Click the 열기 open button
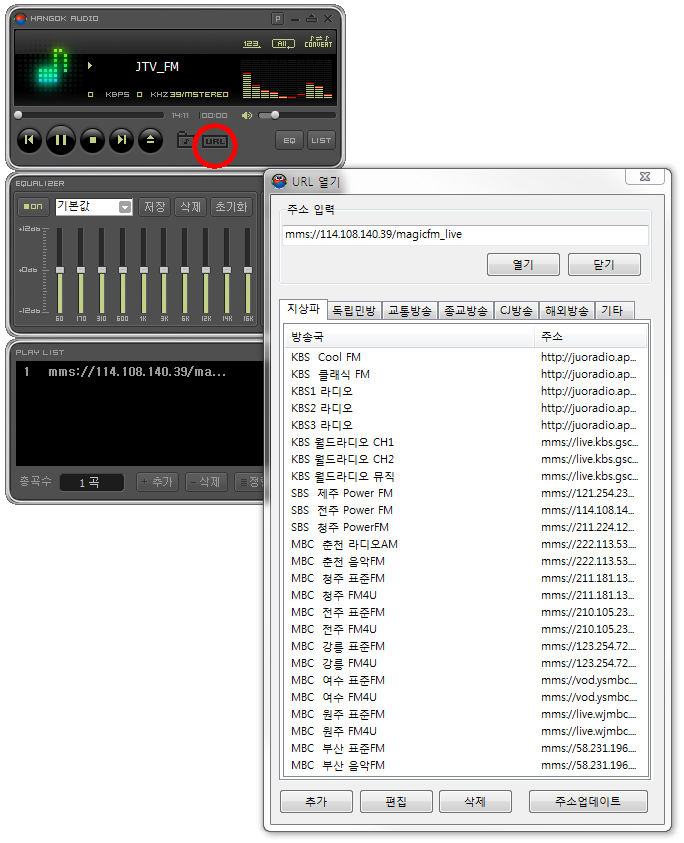 point(523,265)
